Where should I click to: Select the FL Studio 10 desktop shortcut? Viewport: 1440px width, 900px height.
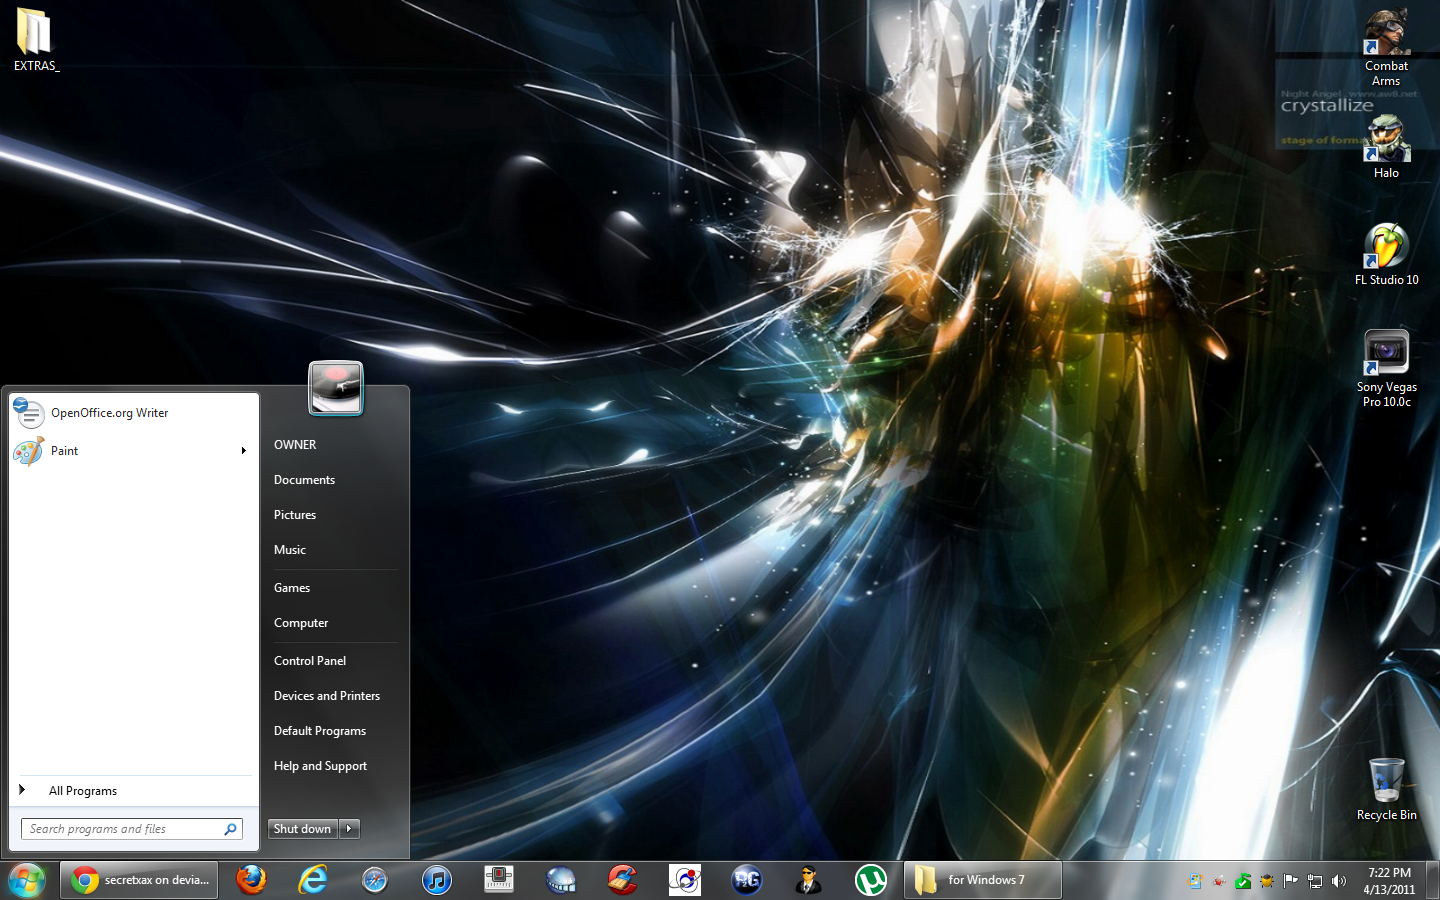1386,254
